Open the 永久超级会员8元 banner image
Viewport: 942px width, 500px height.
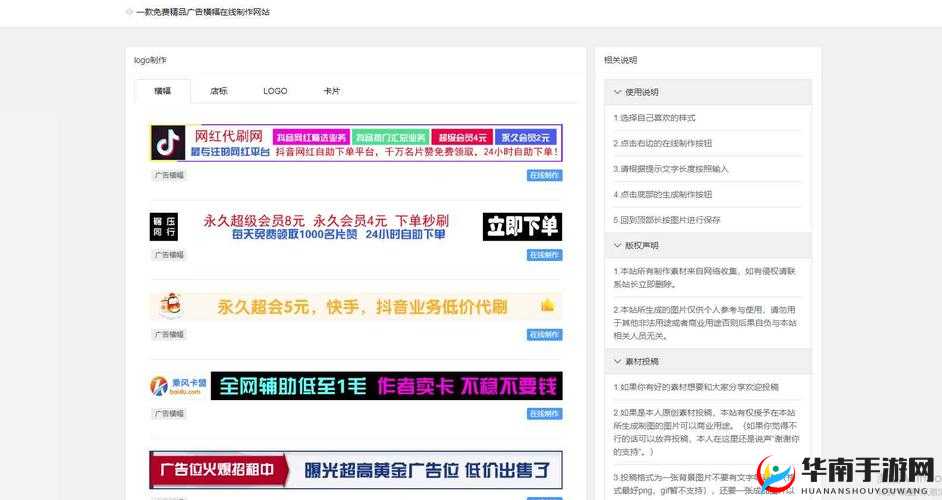[x=356, y=227]
